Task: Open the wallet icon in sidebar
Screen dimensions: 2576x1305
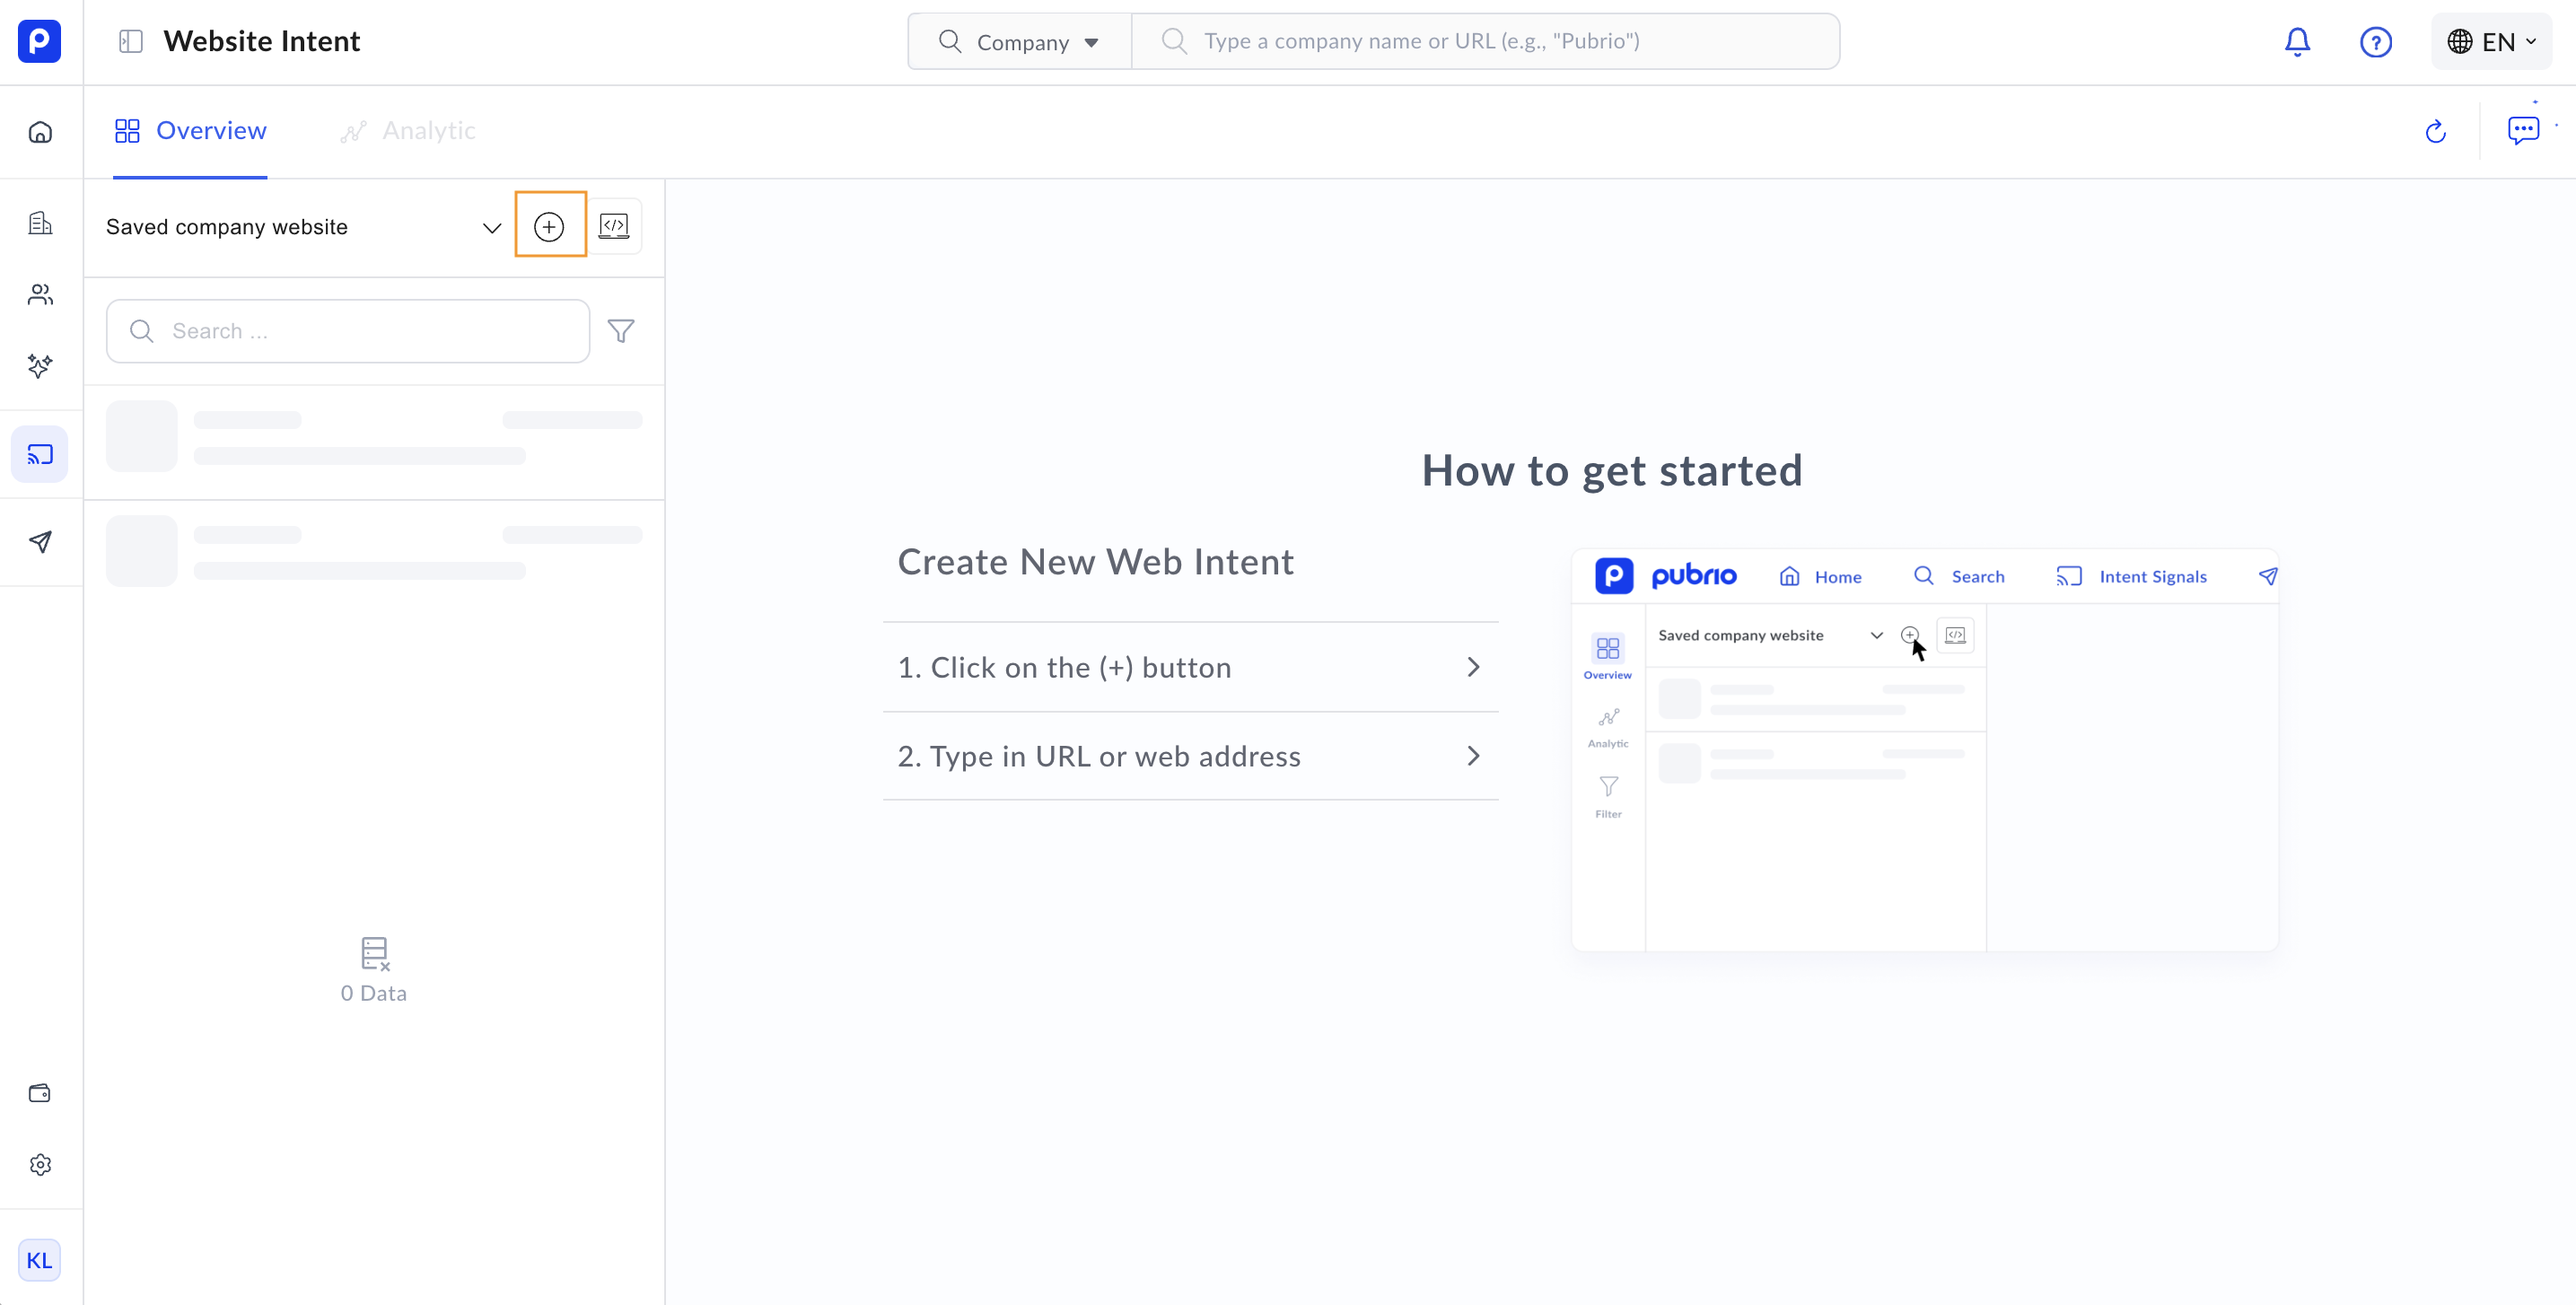Action: tap(40, 1093)
